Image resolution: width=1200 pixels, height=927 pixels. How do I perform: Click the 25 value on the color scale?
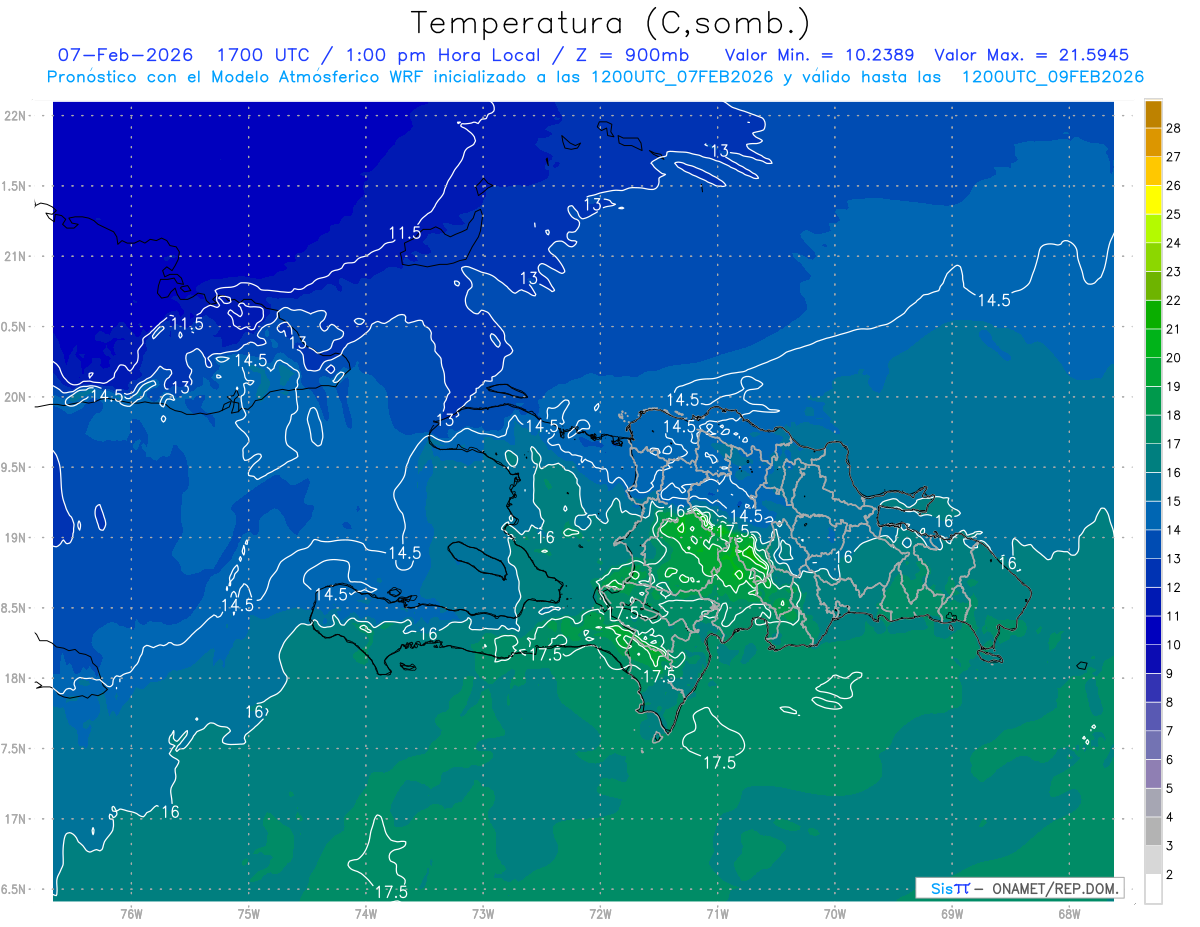1174,214
